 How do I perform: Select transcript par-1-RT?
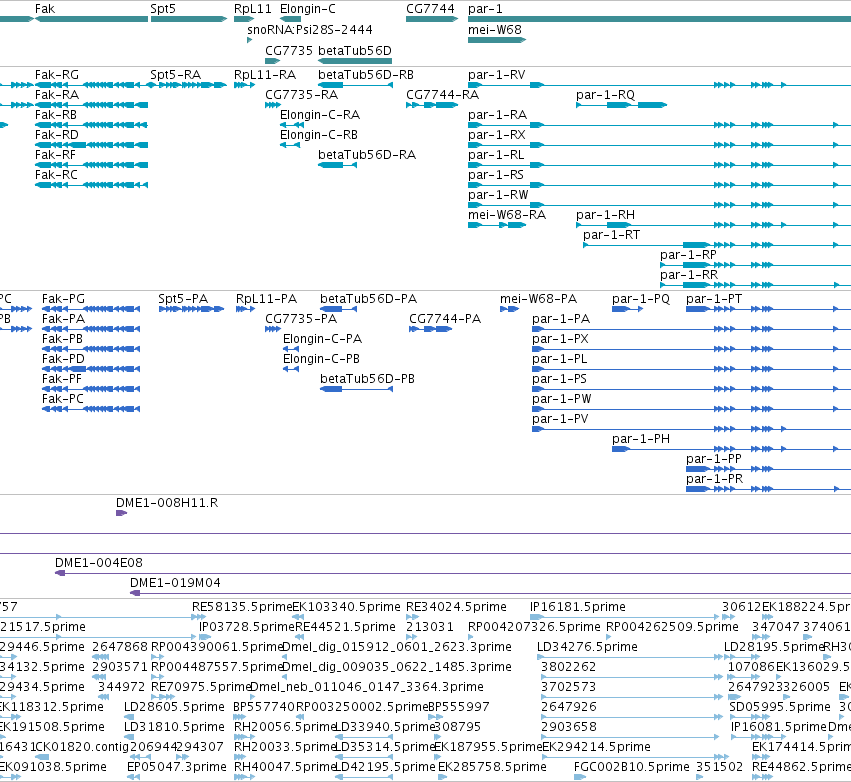tap(717, 245)
